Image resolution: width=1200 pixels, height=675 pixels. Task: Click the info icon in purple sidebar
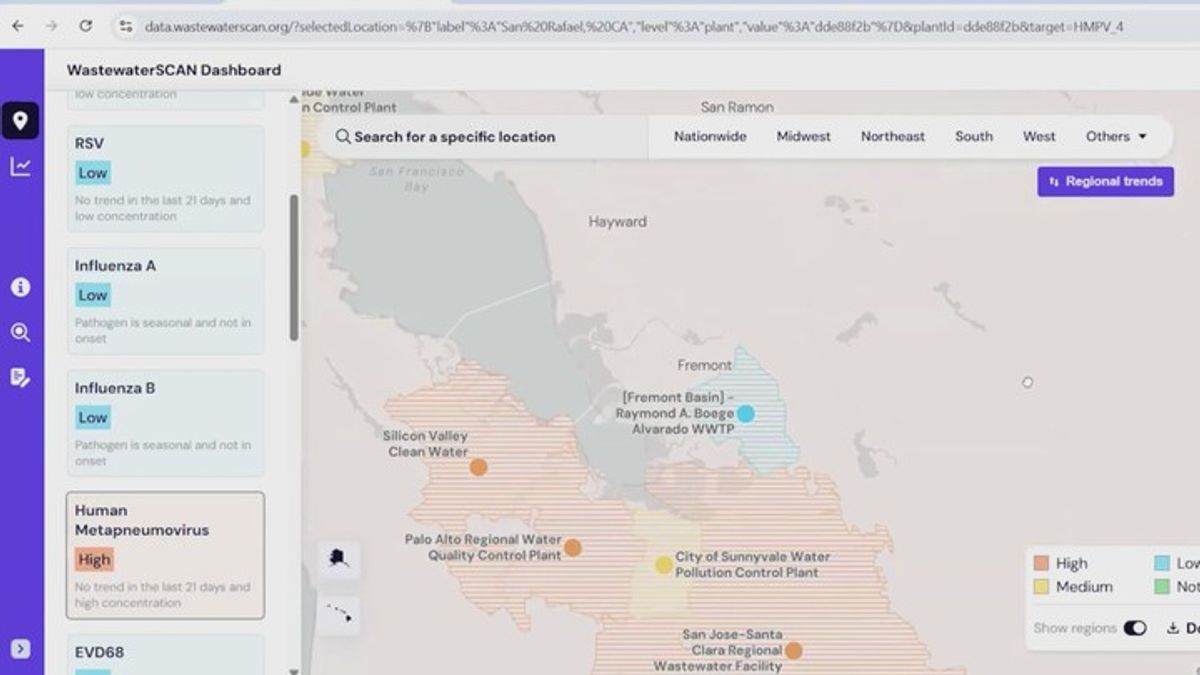click(x=20, y=287)
